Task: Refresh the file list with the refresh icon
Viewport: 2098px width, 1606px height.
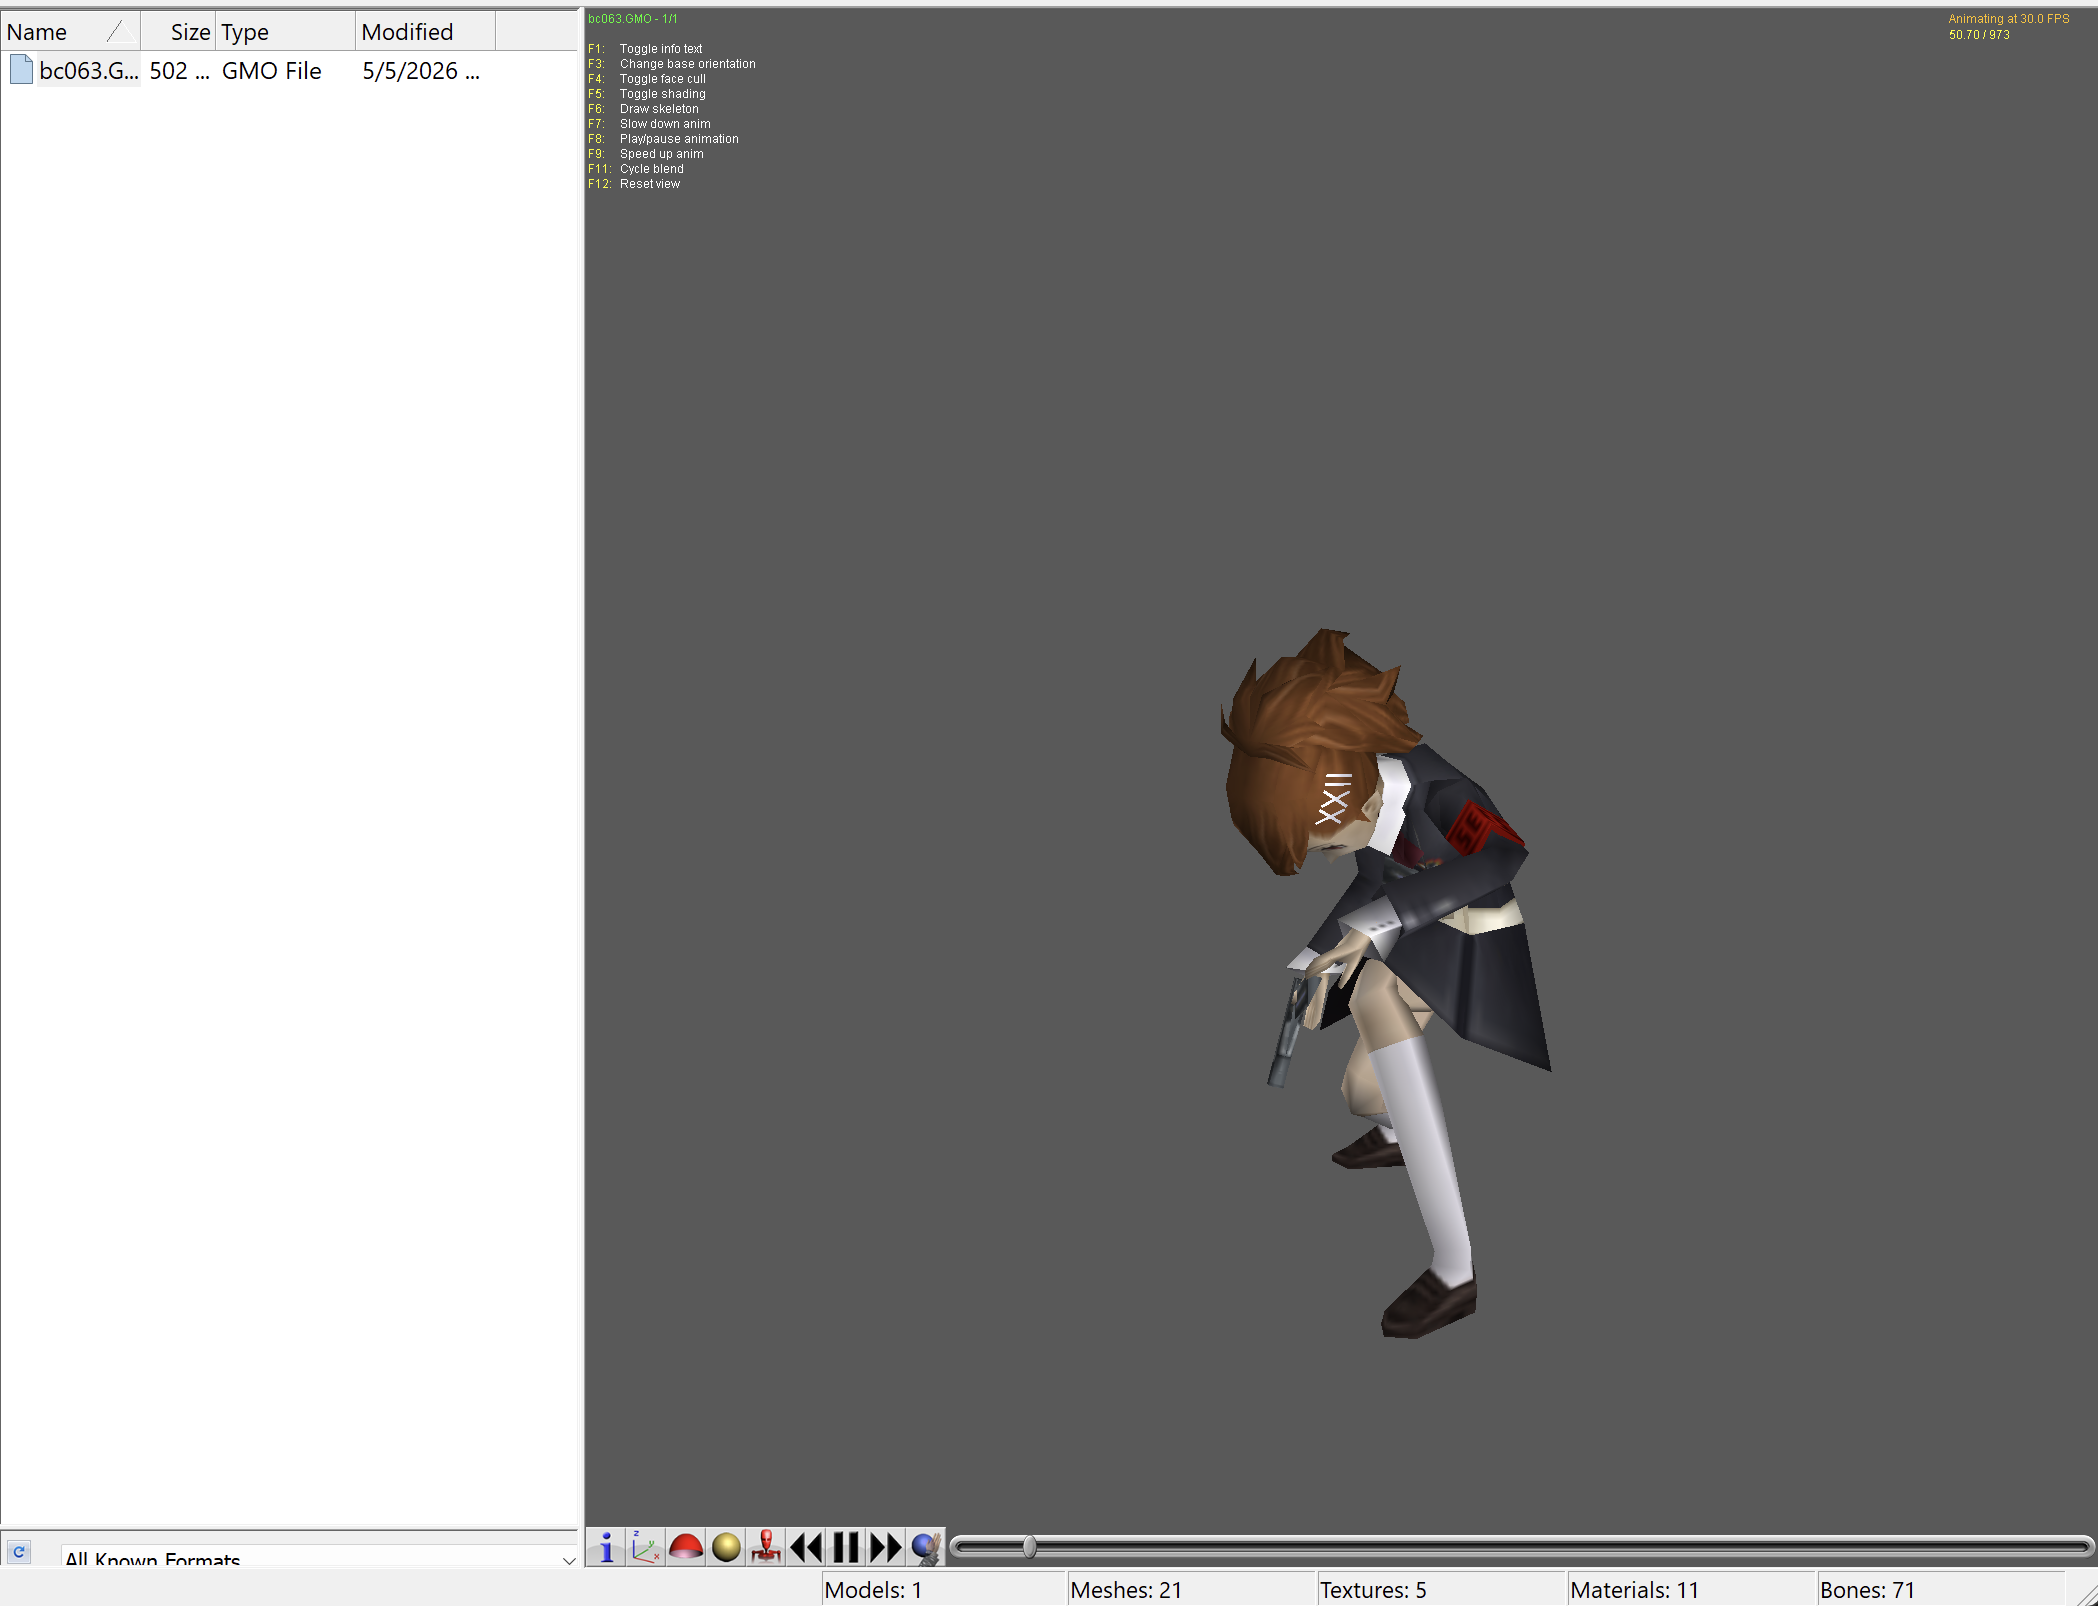Action: click(x=19, y=1551)
